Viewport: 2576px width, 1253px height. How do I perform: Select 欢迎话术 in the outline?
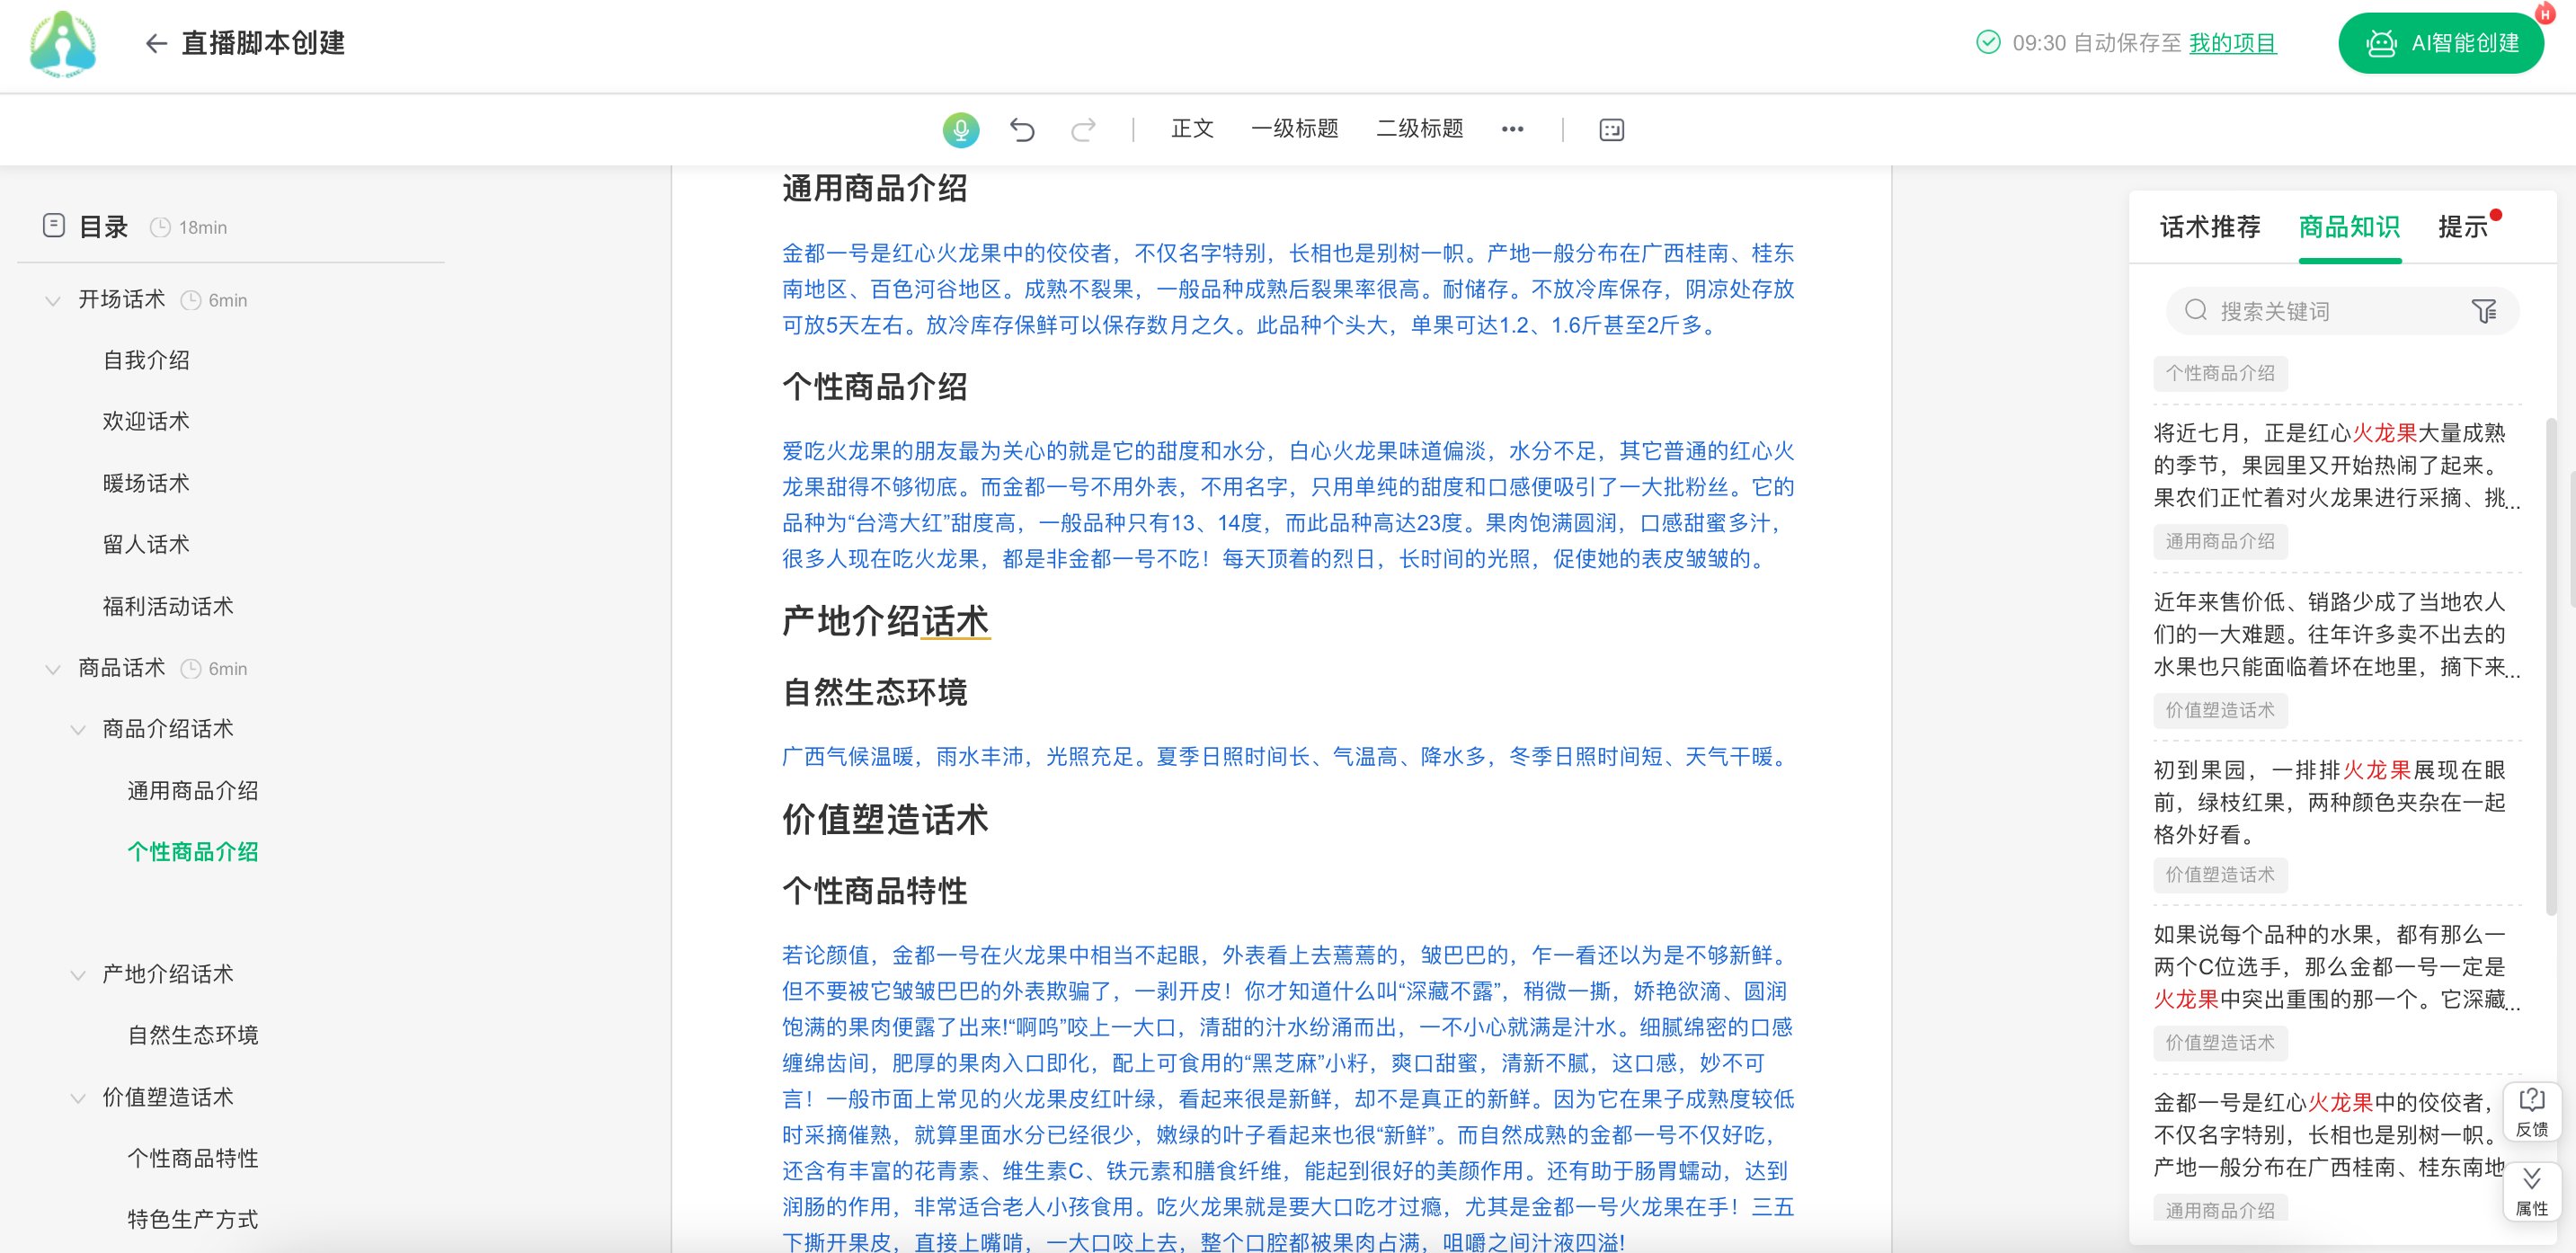(146, 421)
